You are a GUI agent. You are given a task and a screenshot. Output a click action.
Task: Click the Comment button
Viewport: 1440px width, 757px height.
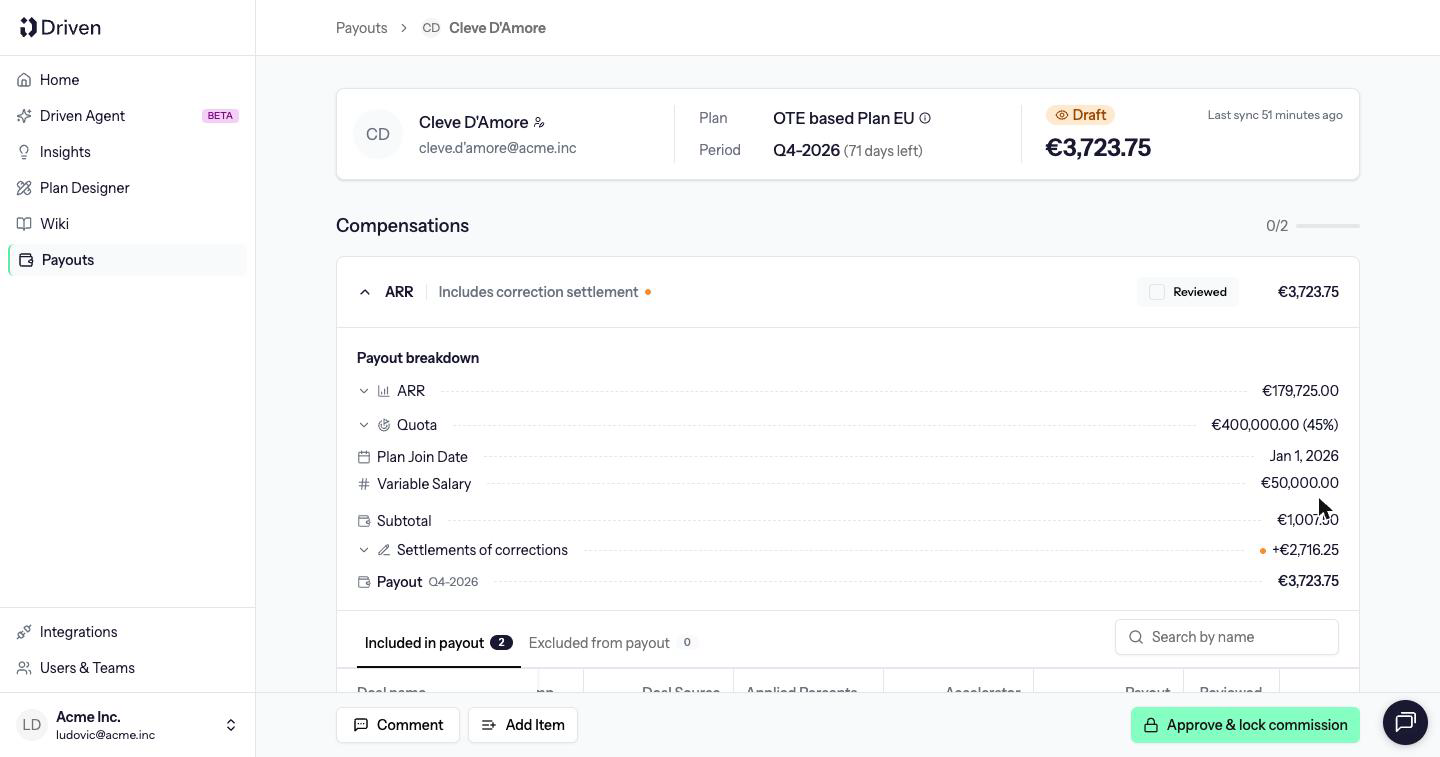pos(398,725)
